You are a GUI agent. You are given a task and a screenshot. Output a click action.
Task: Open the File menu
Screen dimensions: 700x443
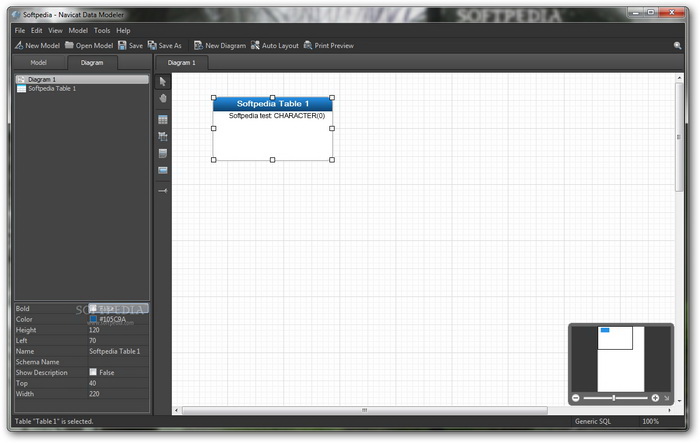[x=20, y=30]
